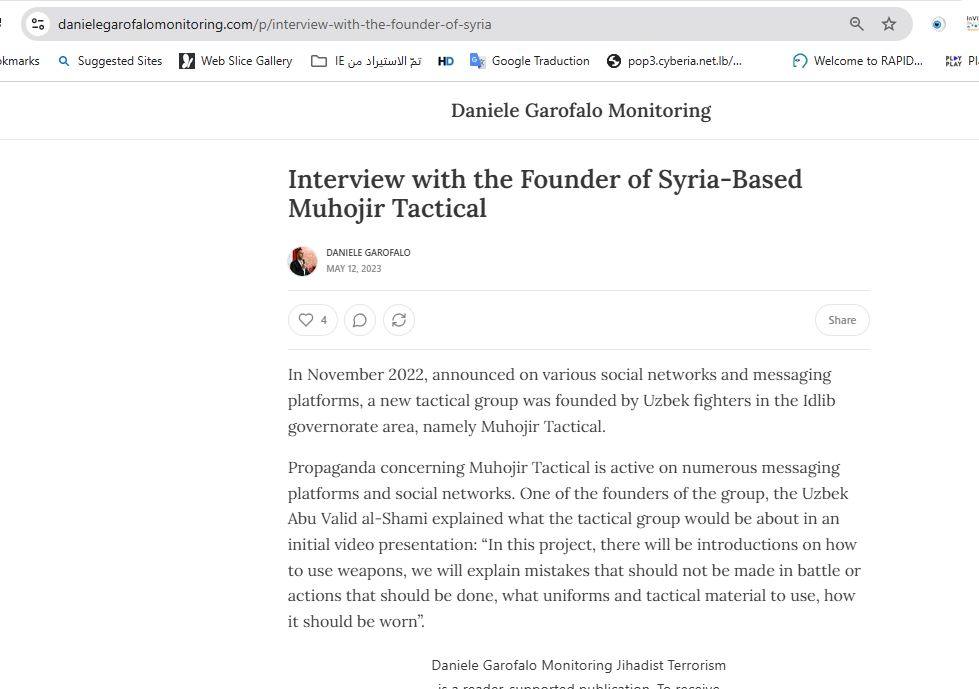Open the DANIELE GAROFALO author name link
Viewport: 979px width, 689px height.
(368, 253)
